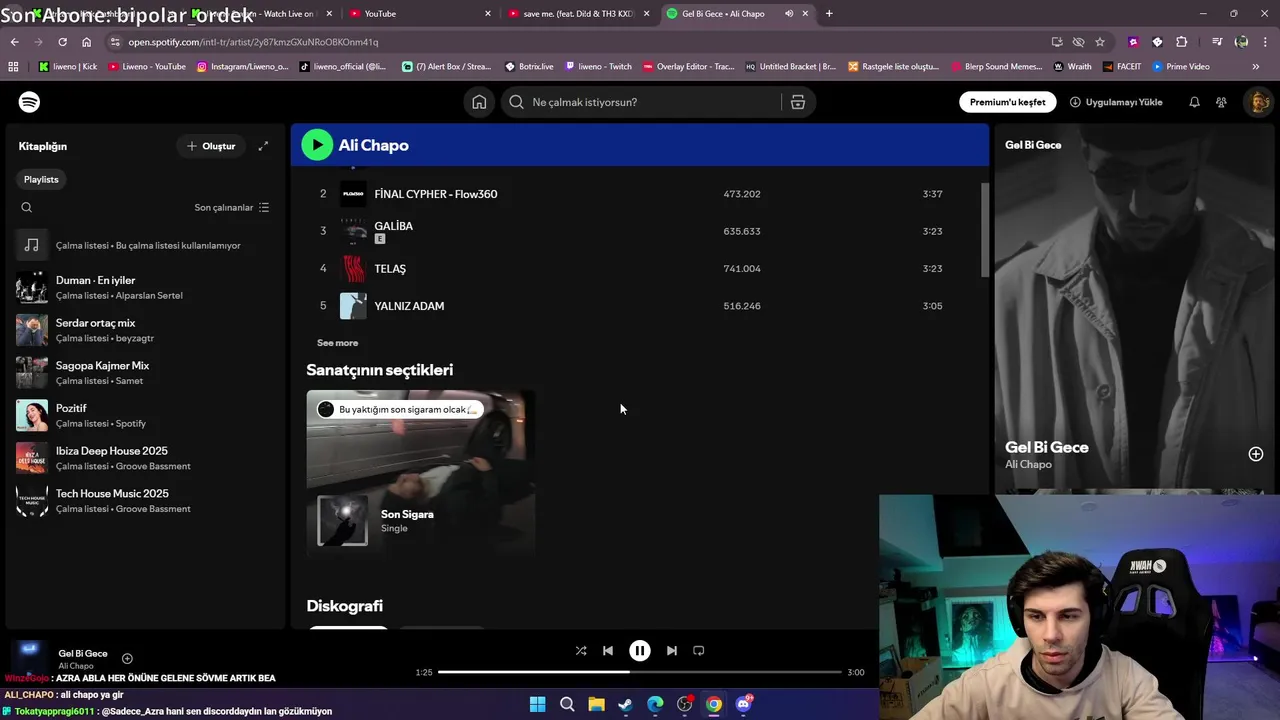Open Gel Bi Gece title in now-playing panel
The width and height of the screenshot is (1280, 720).
[x=1047, y=447]
